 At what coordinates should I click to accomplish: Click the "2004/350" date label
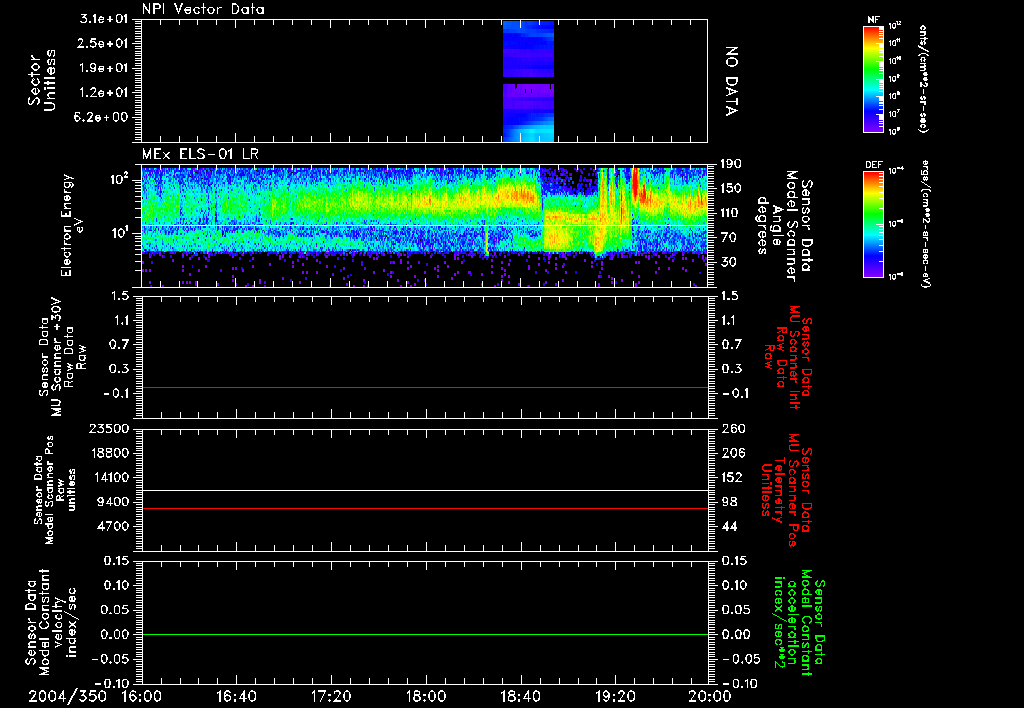point(67,697)
